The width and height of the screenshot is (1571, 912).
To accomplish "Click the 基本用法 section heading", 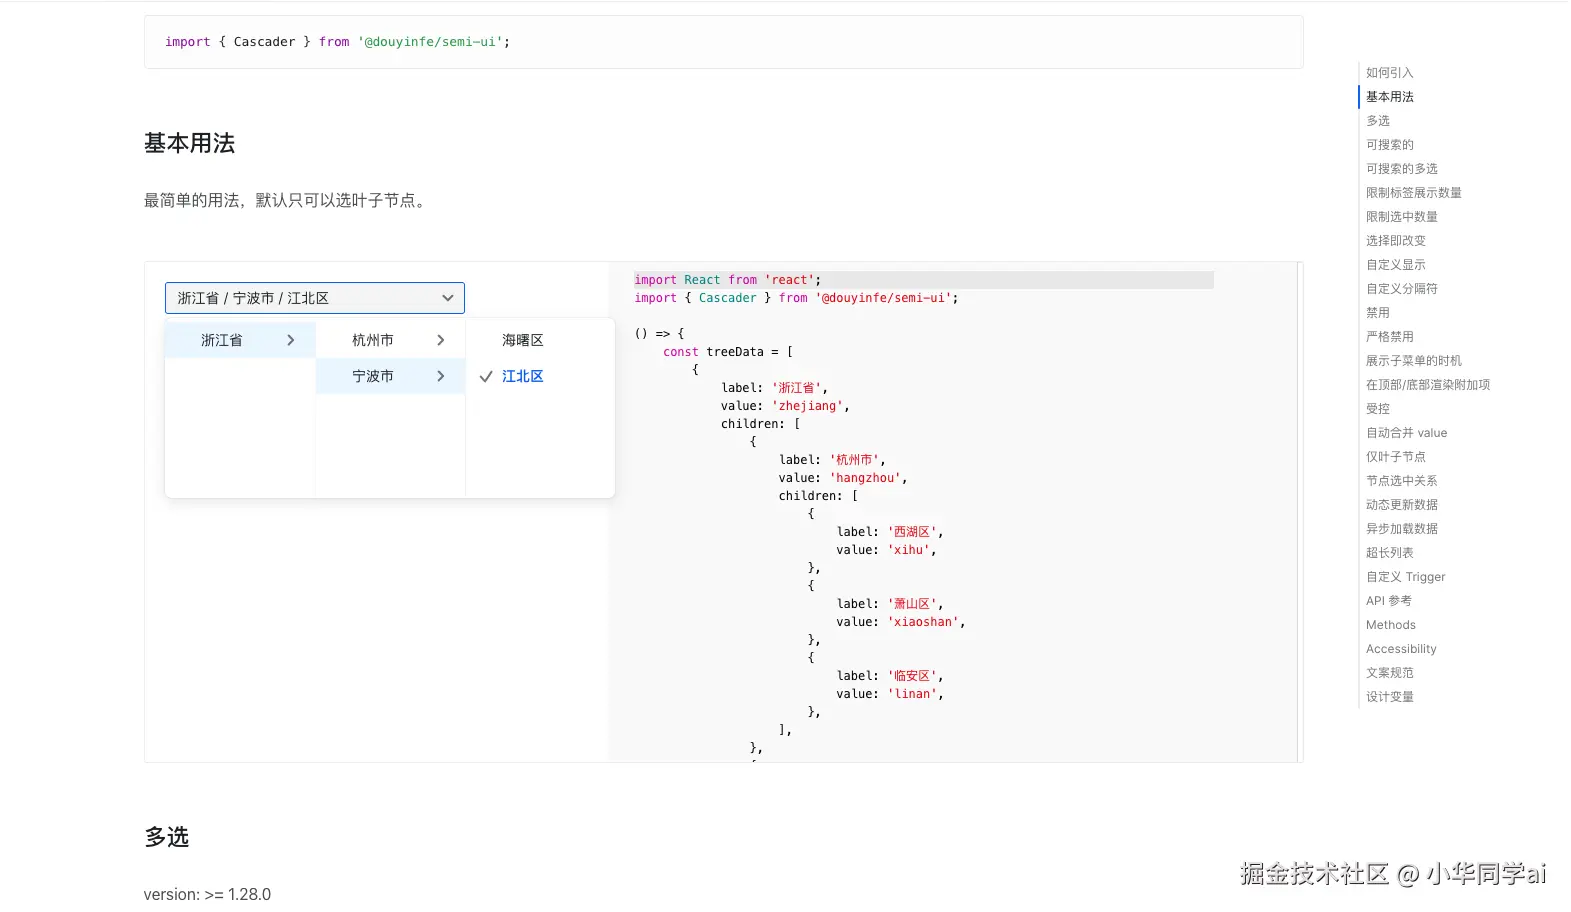I will (190, 144).
